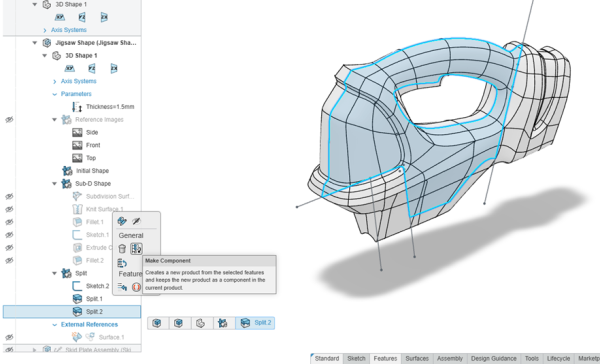The image size is (600, 364).
Task: Switch to the Features tab
Action: (385, 359)
